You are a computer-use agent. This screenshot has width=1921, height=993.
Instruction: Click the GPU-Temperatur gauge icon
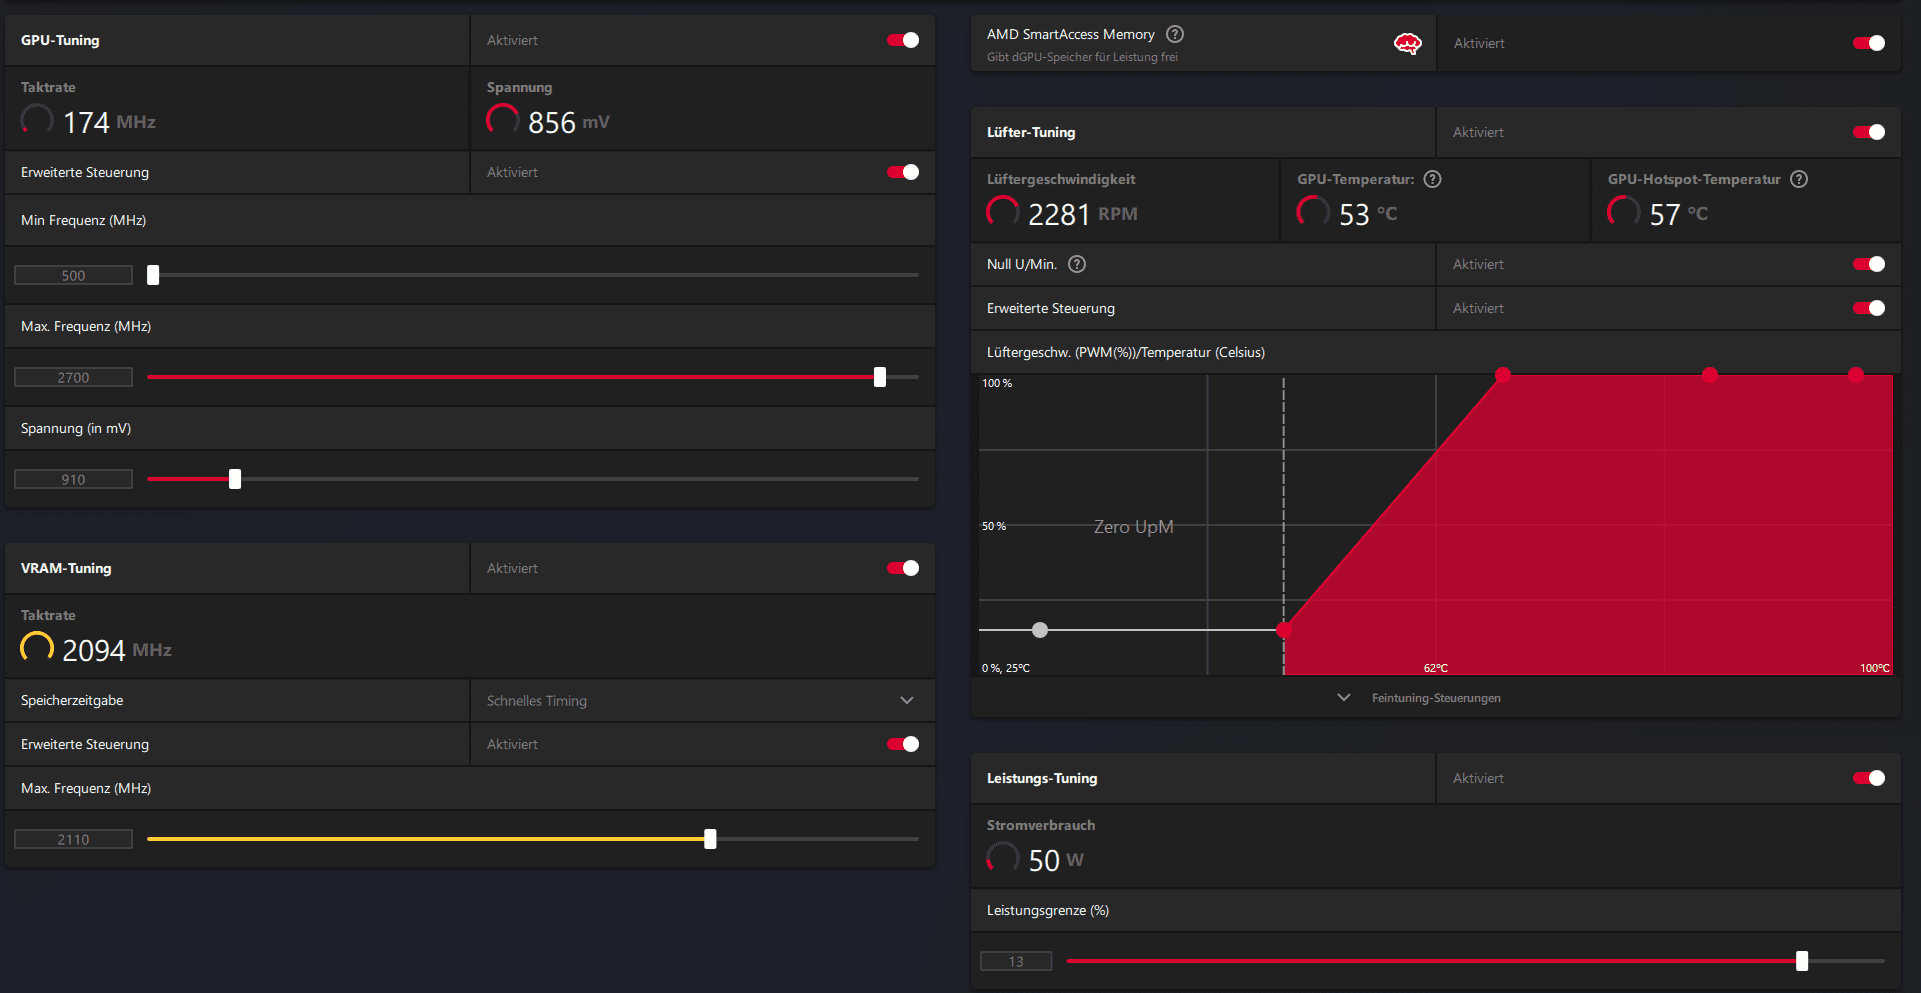pyautogui.click(x=1313, y=212)
